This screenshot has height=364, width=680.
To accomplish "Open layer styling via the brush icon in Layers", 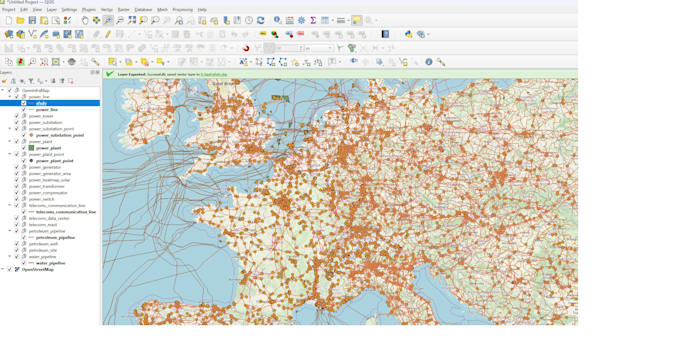I will [x=4, y=81].
